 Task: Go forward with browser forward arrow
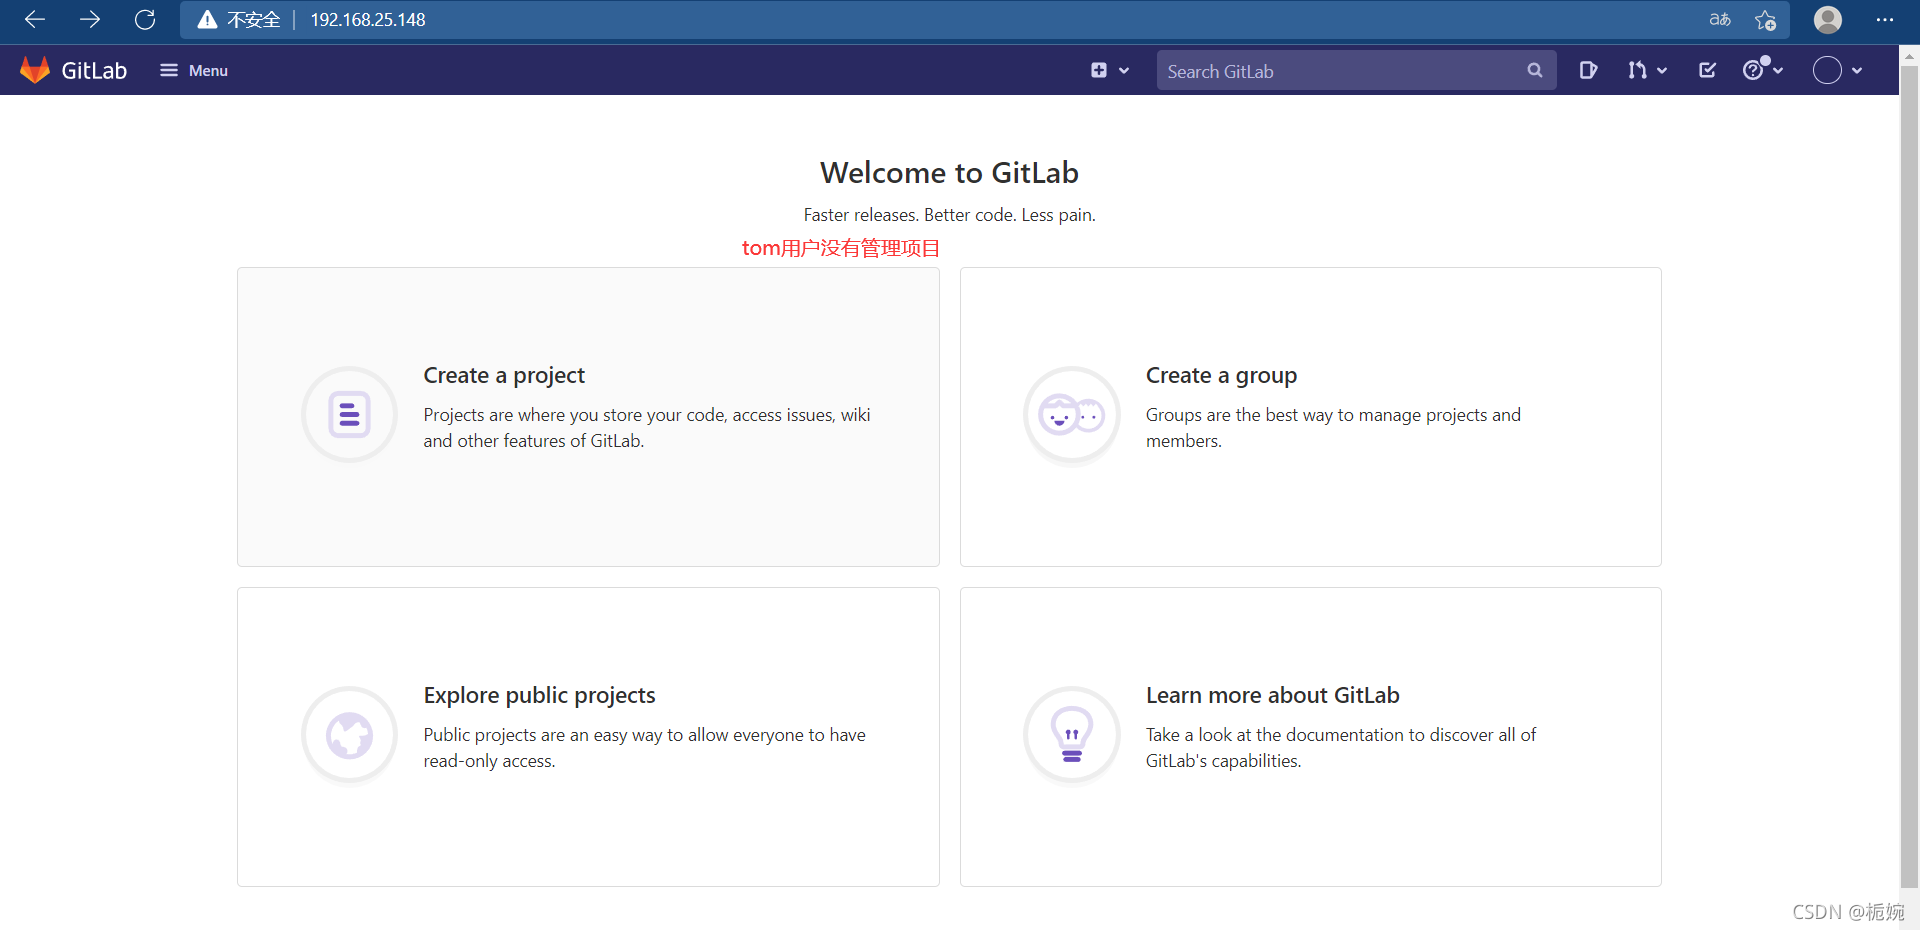point(90,19)
